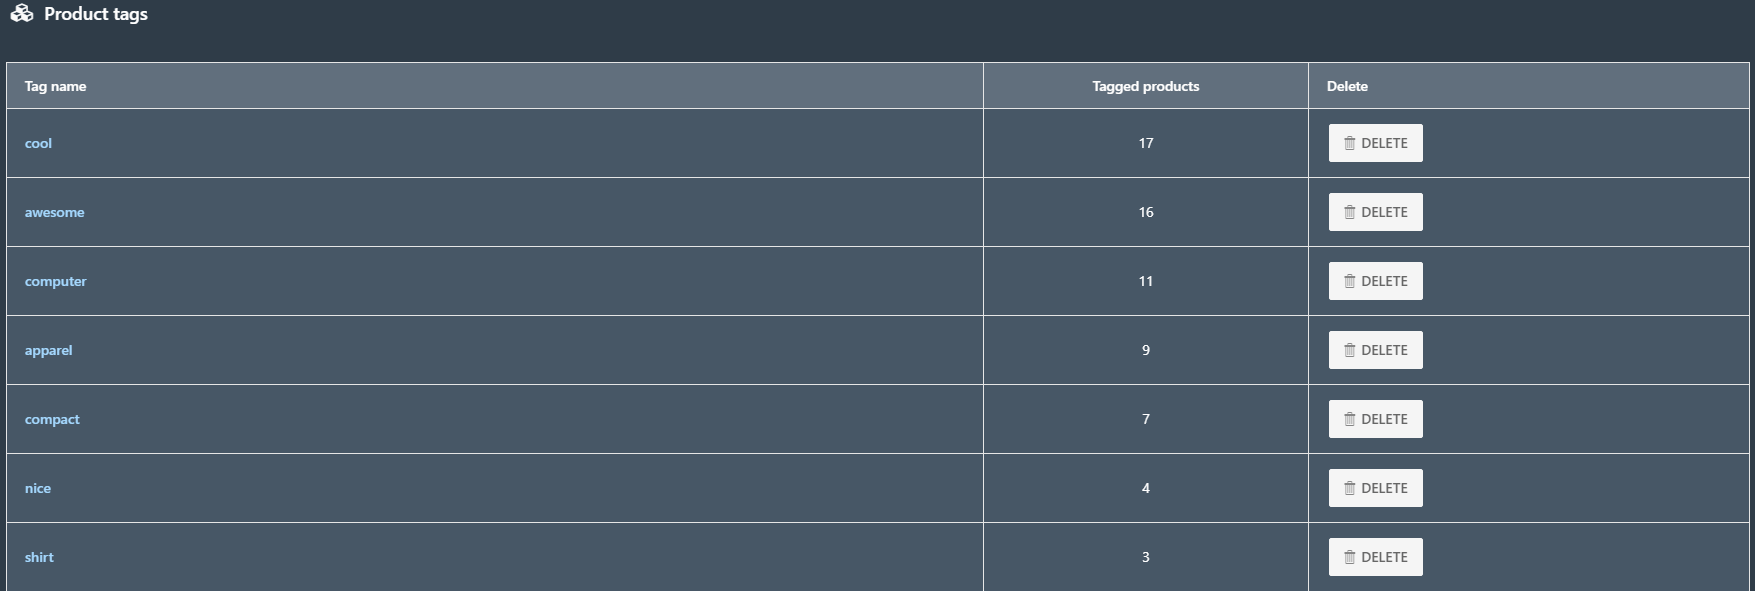Open the awesome tag link
The width and height of the screenshot is (1755, 591).
coord(54,212)
